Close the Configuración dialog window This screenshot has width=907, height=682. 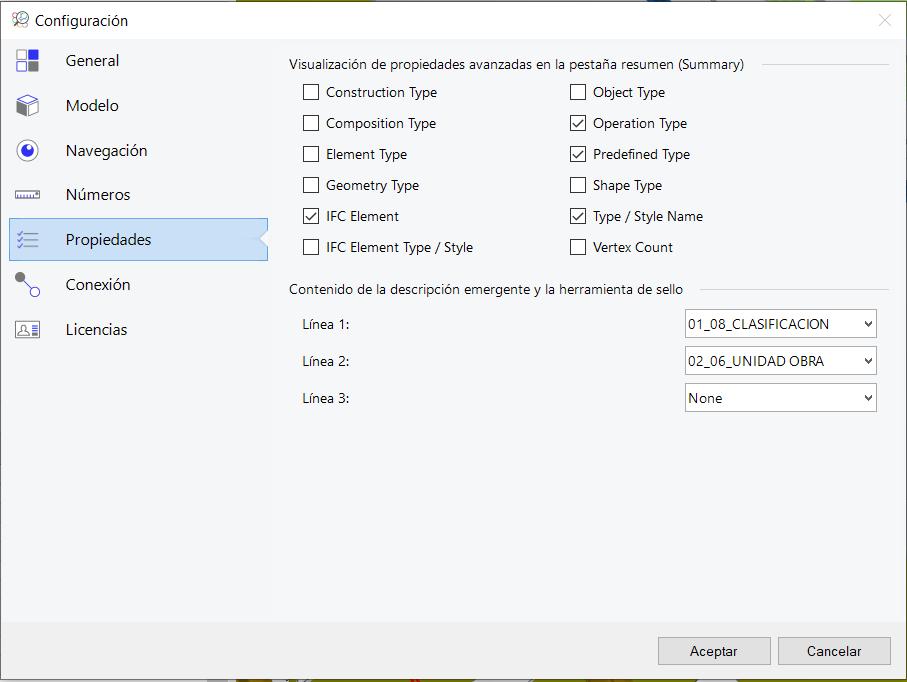(884, 21)
